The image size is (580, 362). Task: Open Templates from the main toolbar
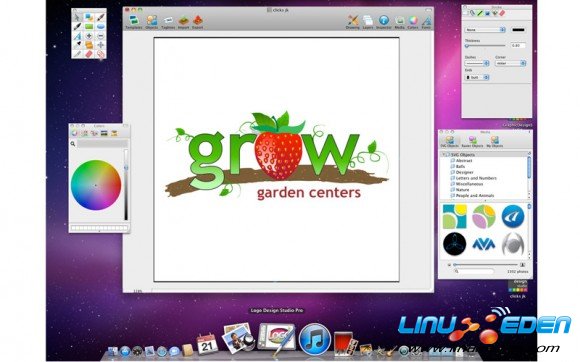coord(134,22)
